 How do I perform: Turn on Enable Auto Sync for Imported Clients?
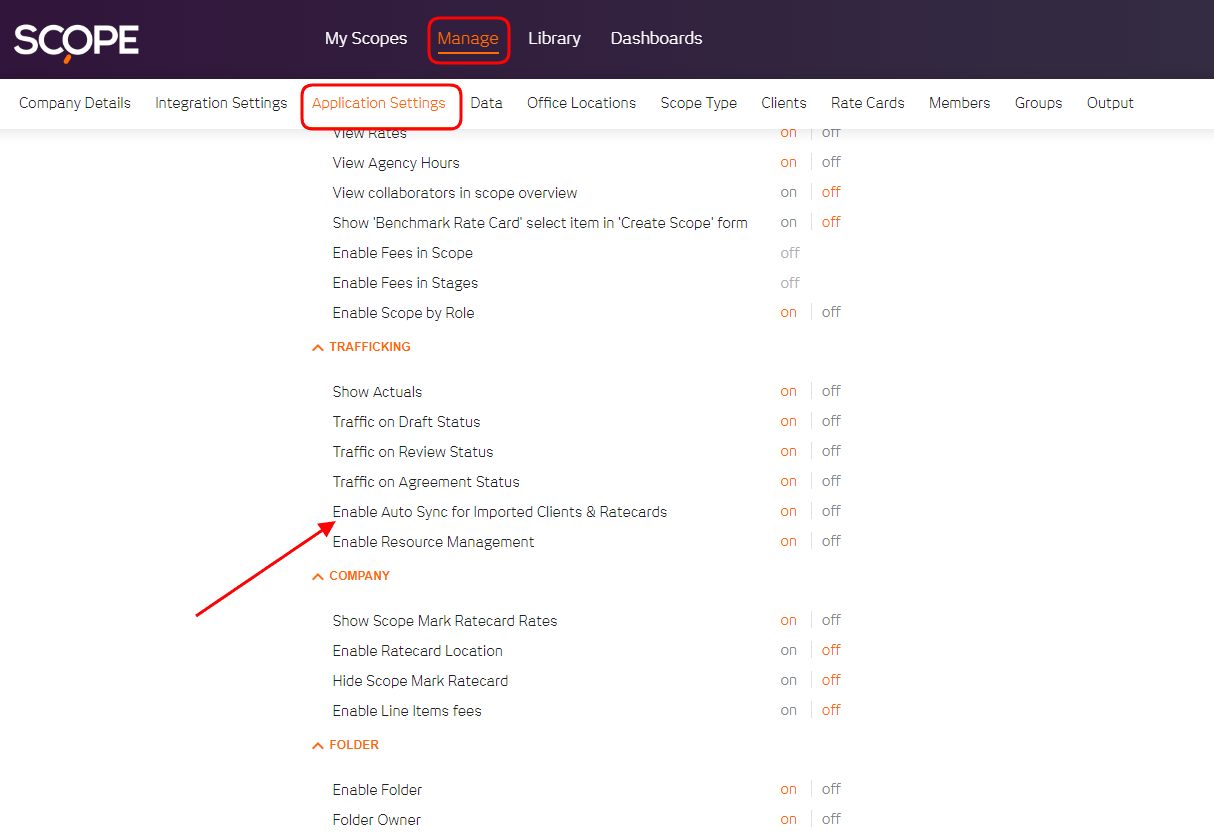pyautogui.click(x=789, y=511)
